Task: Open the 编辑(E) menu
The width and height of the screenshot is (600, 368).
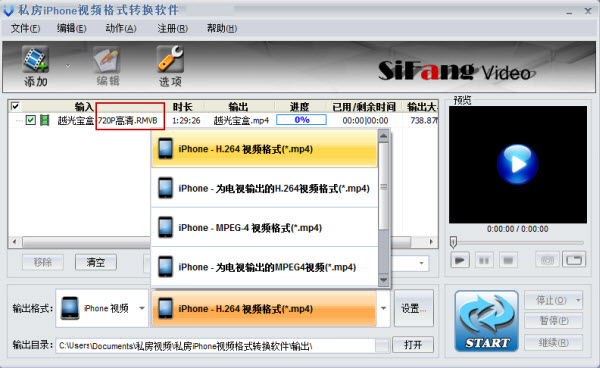Action: (72, 29)
